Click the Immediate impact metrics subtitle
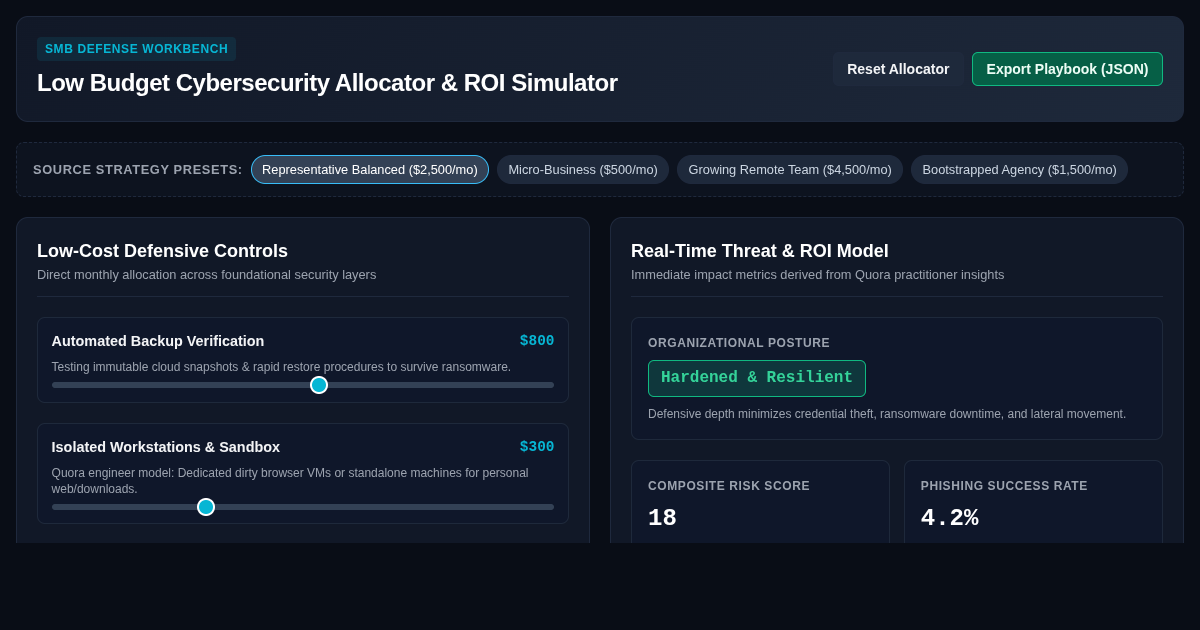Screen dimensions: 1200x630 817,275
